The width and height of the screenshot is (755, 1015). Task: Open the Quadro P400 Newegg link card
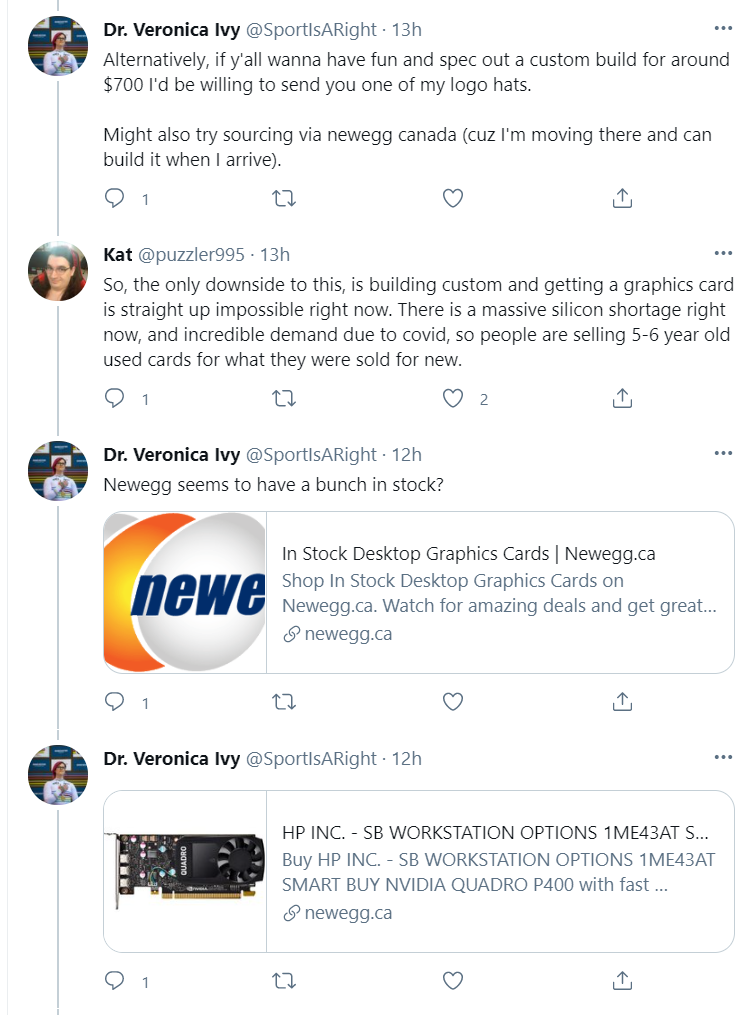419,871
